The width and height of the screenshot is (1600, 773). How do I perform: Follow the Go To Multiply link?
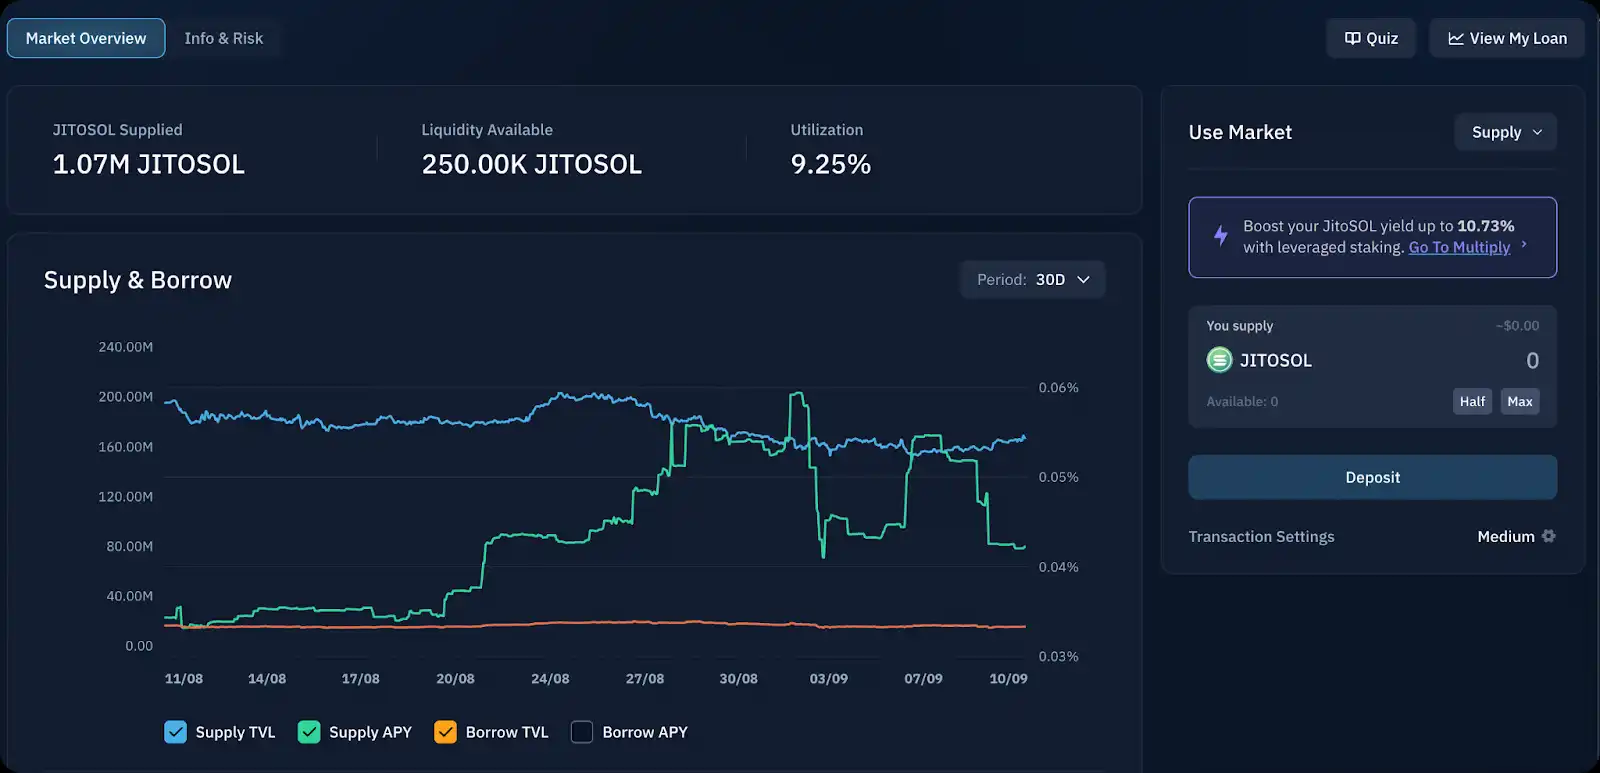(x=1459, y=247)
